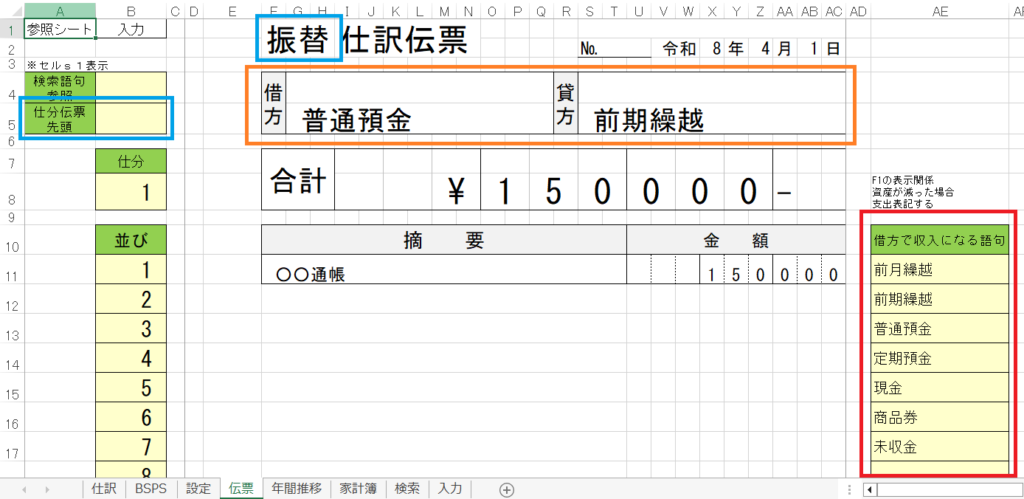Viewport: 1024px width, 499px height.
Task: Select the column A header
Action: (60, 11)
